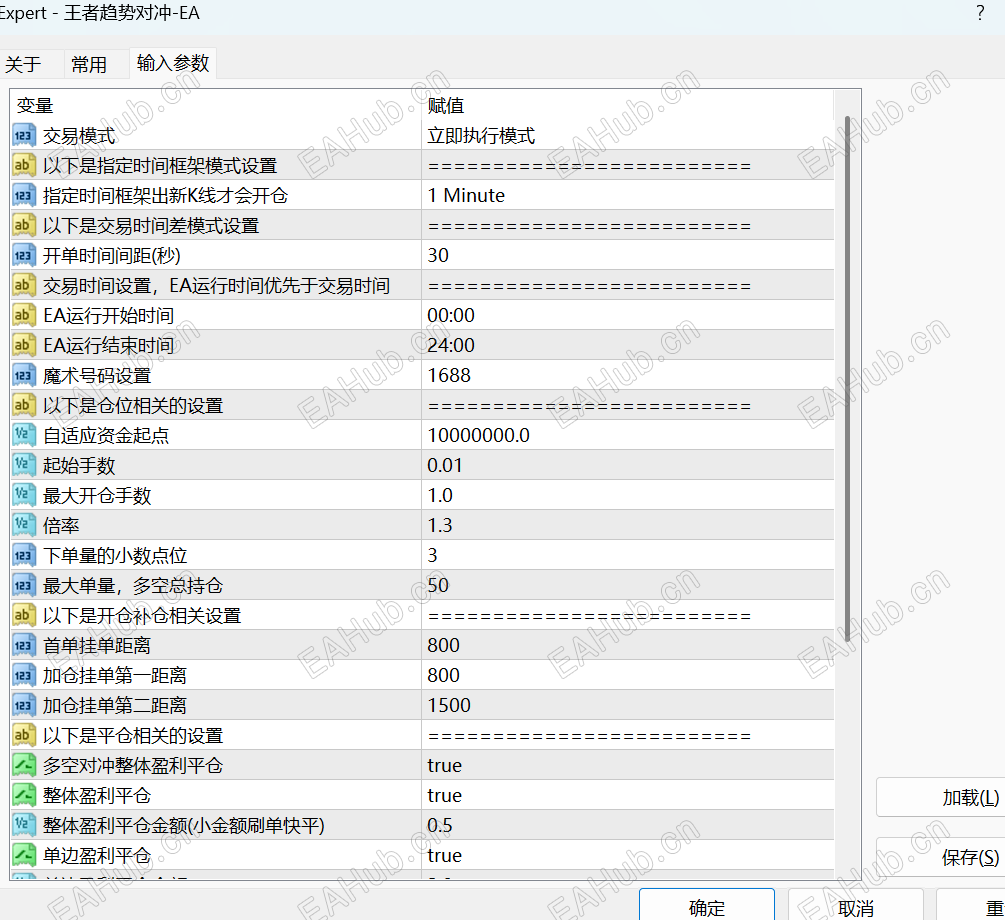Viewport: 1005px width, 920px height.
Task: Open the dialog help with the ? icon
Action: 977,13
